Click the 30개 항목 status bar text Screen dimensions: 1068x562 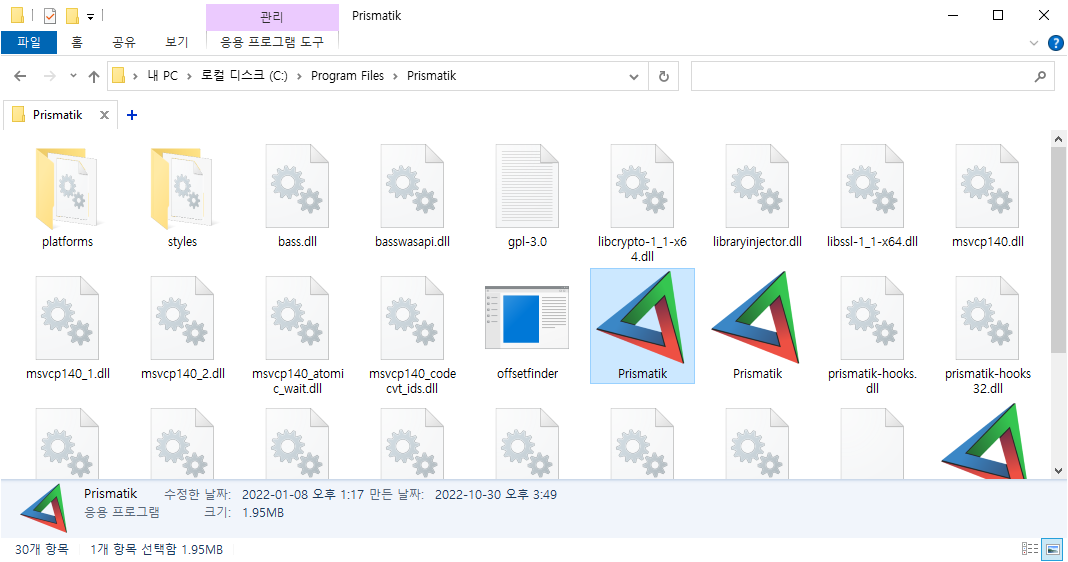[42, 549]
